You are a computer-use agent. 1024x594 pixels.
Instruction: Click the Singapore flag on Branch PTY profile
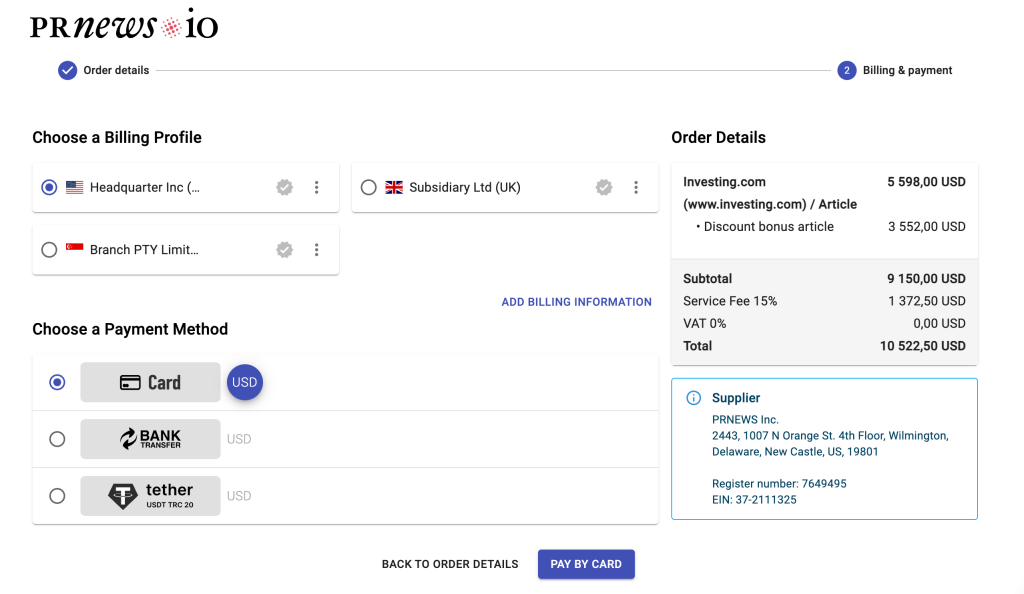pyautogui.click(x=74, y=249)
